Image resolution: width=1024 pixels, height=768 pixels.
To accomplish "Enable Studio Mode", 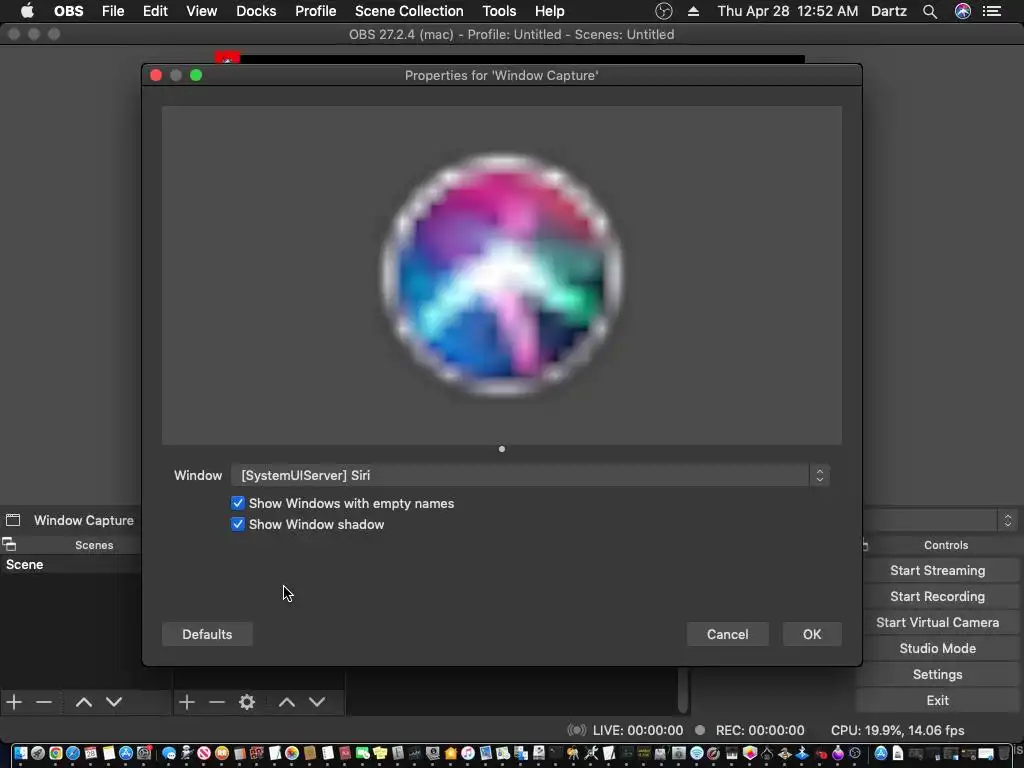I will click(x=937, y=648).
